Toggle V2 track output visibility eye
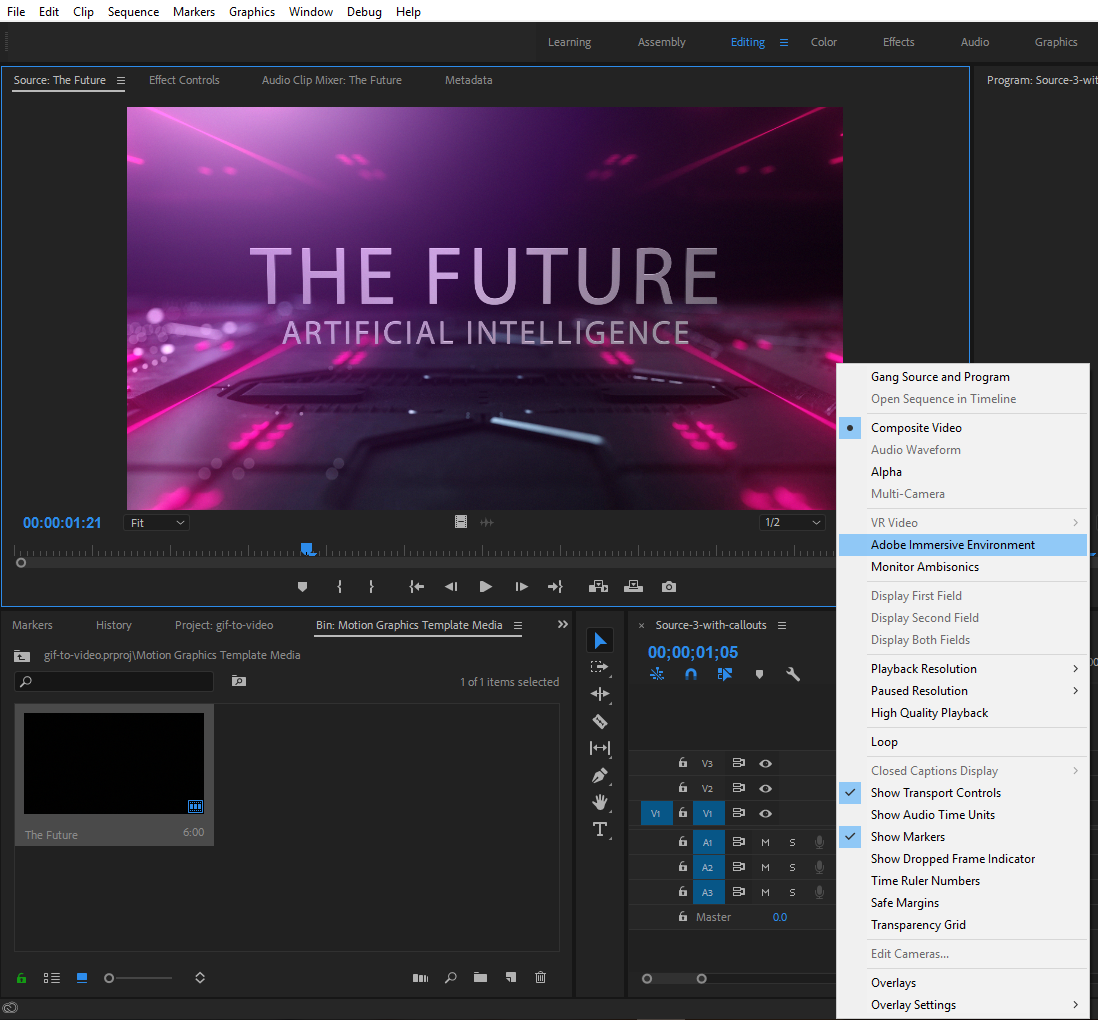This screenshot has width=1098, height=1020. tap(765, 788)
